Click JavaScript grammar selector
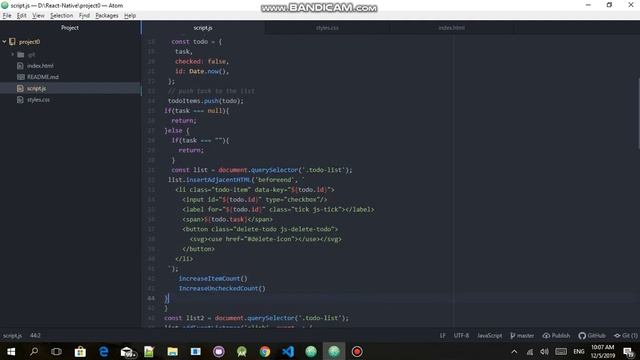This screenshot has height=360, width=640. tap(489, 336)
